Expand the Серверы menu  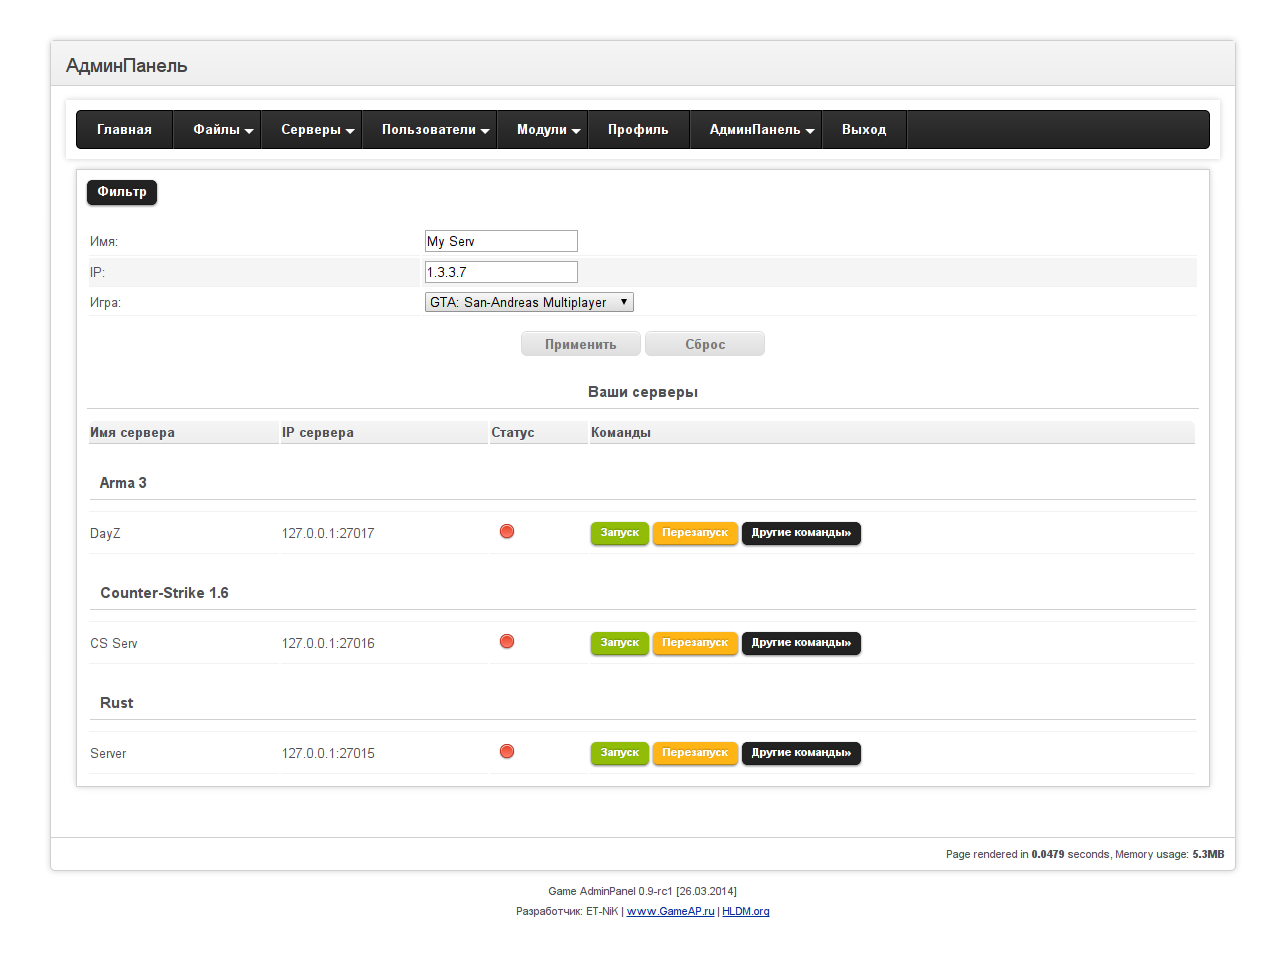pos(317,130)
